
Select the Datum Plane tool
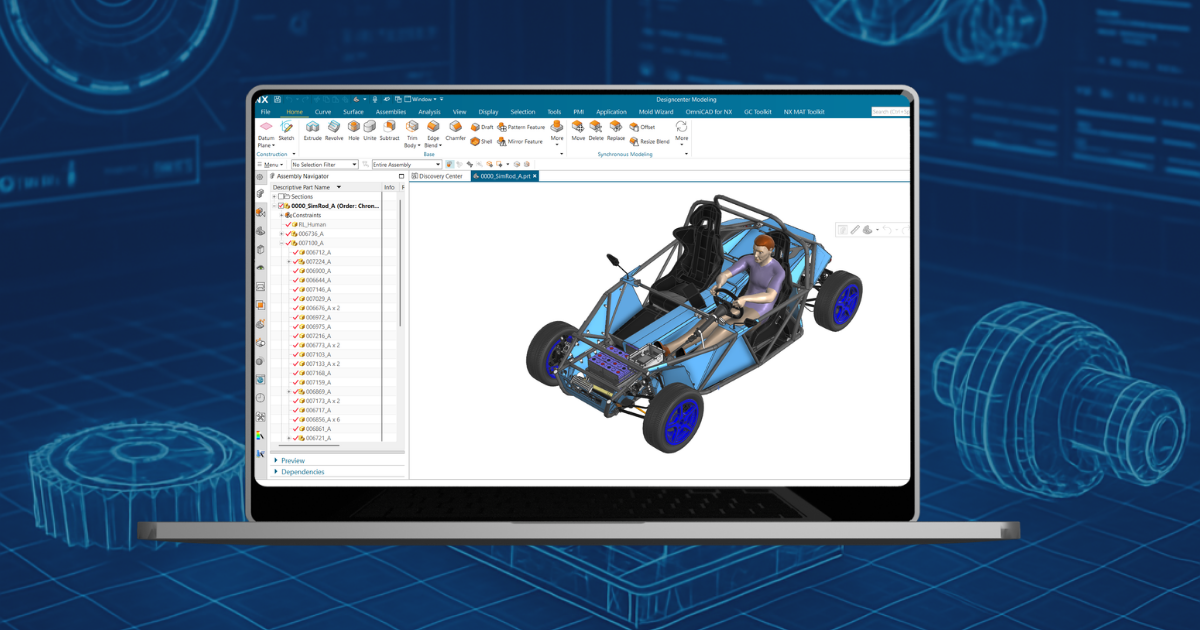265,134
